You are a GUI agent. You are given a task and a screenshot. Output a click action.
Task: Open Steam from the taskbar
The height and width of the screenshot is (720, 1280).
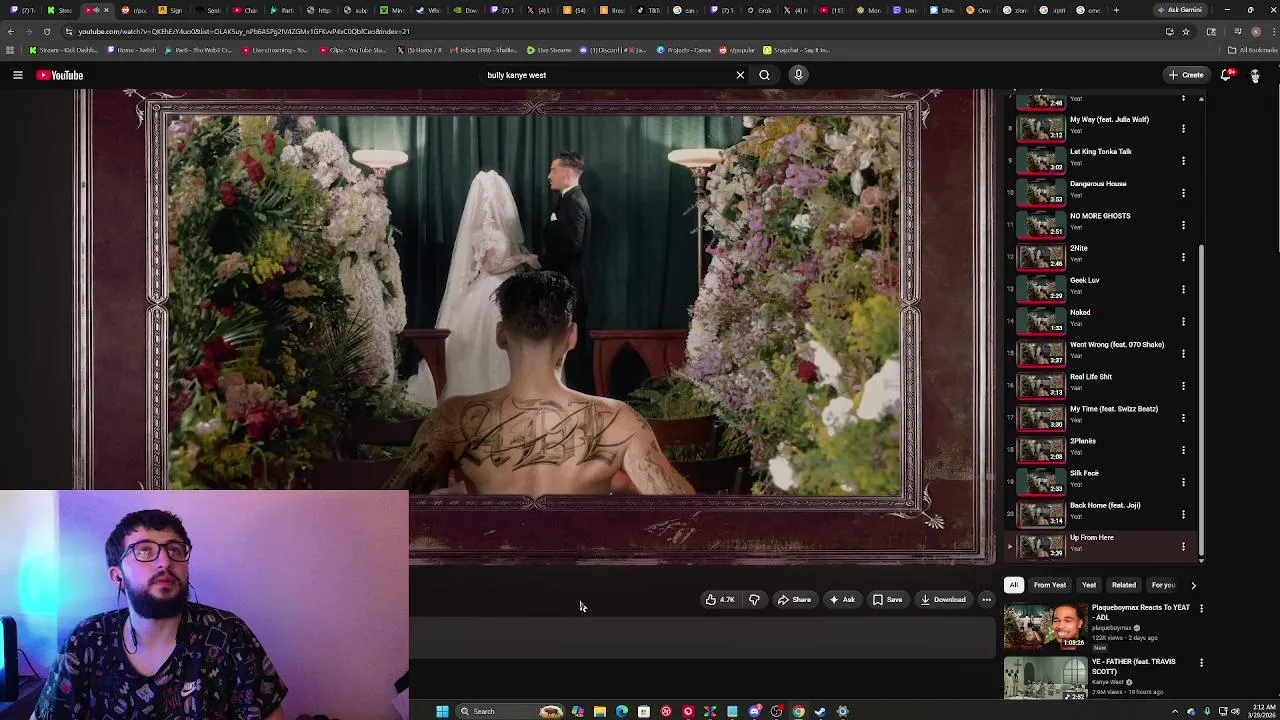click(820, 711)
